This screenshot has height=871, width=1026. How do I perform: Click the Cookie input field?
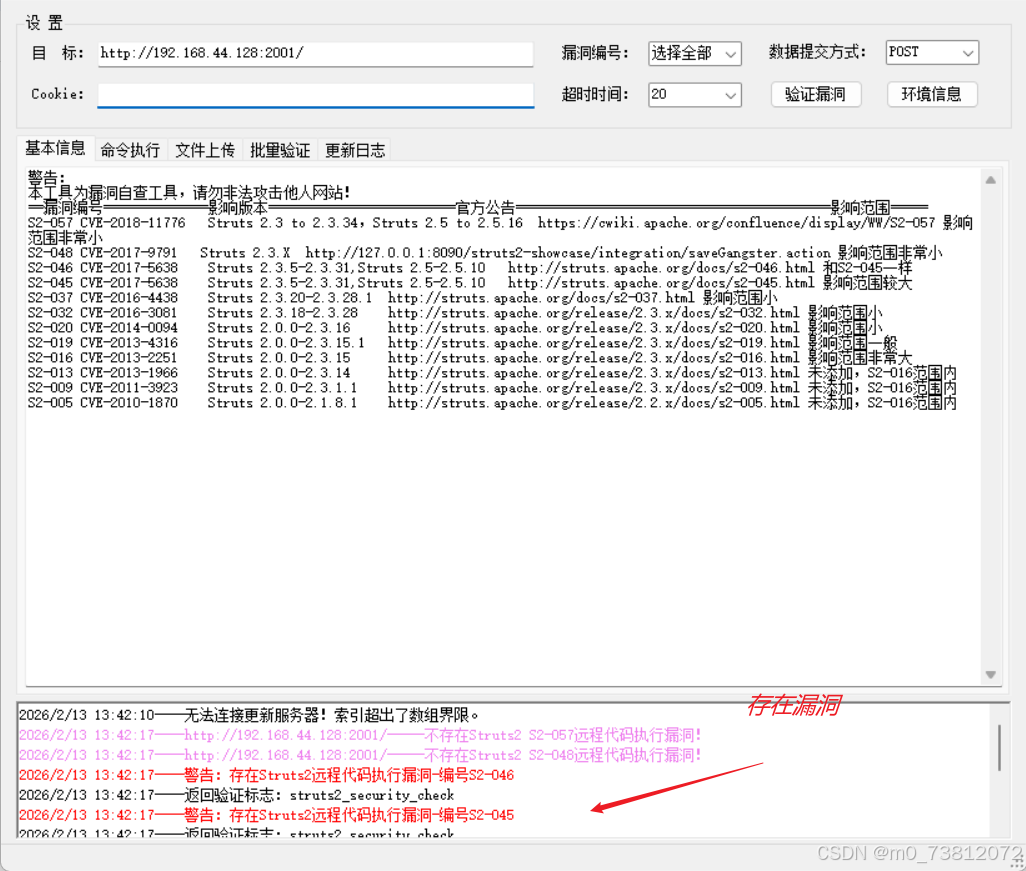315,94
